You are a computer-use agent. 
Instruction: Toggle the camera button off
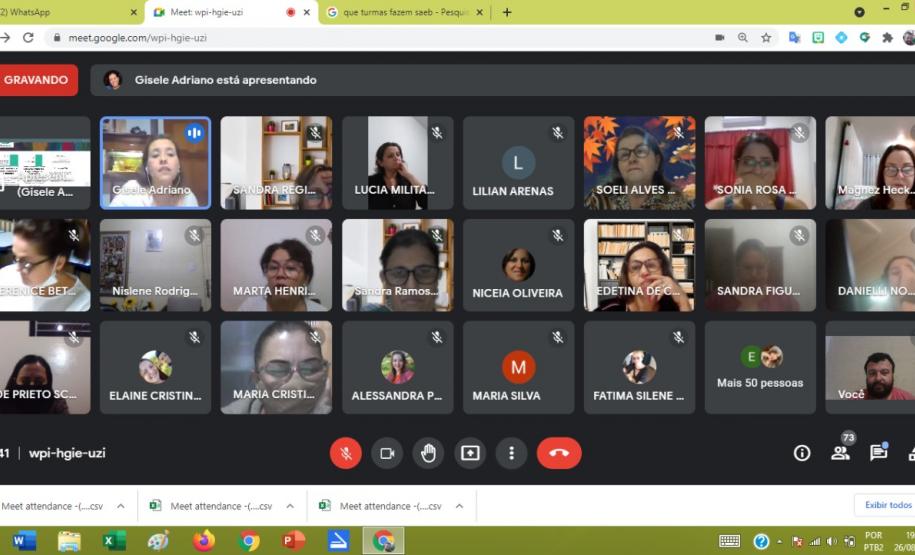pos(387,453)
